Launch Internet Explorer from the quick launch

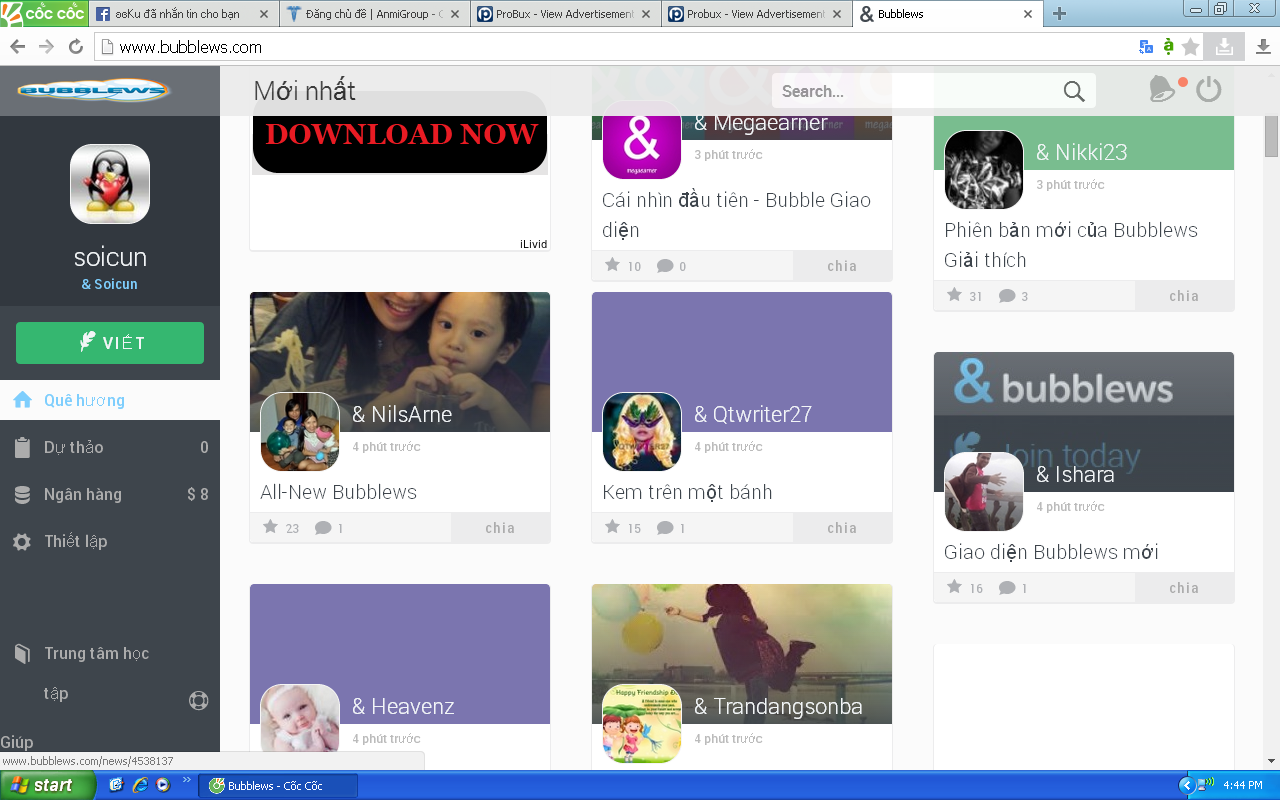coord(140,785)
